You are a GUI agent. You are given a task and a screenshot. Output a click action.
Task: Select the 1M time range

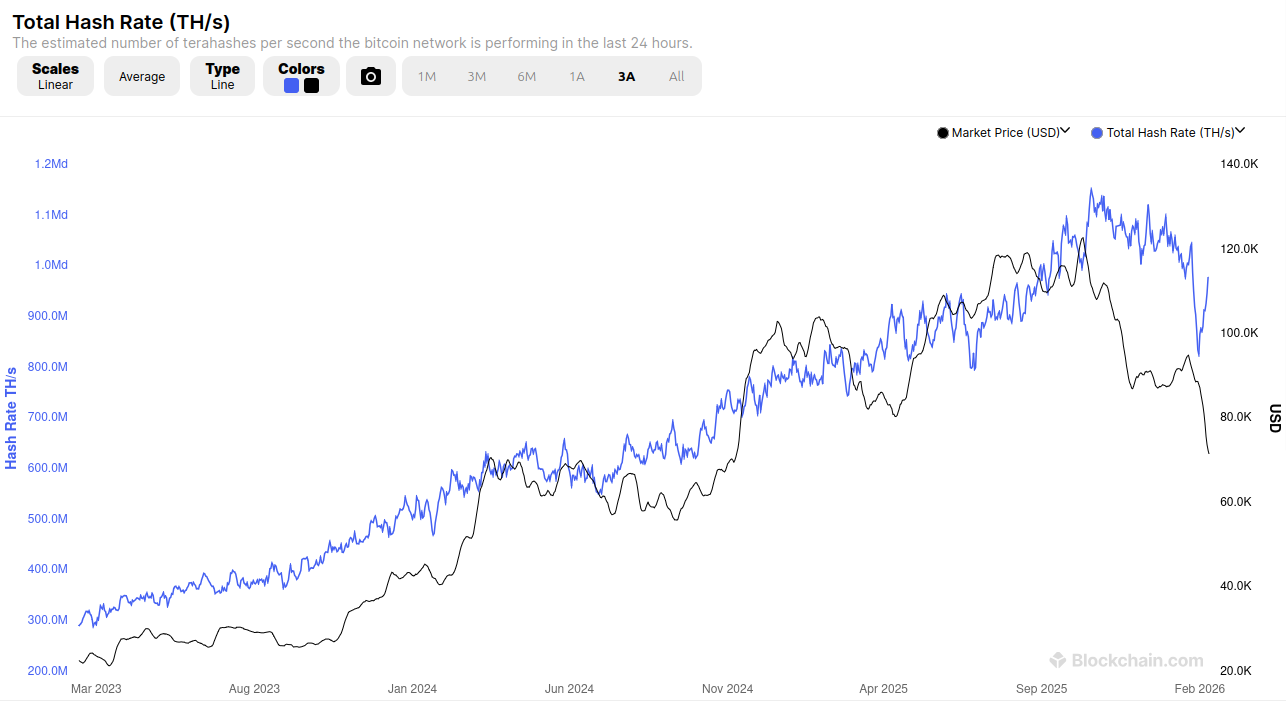pyautogui.click(x=427, y=77)
